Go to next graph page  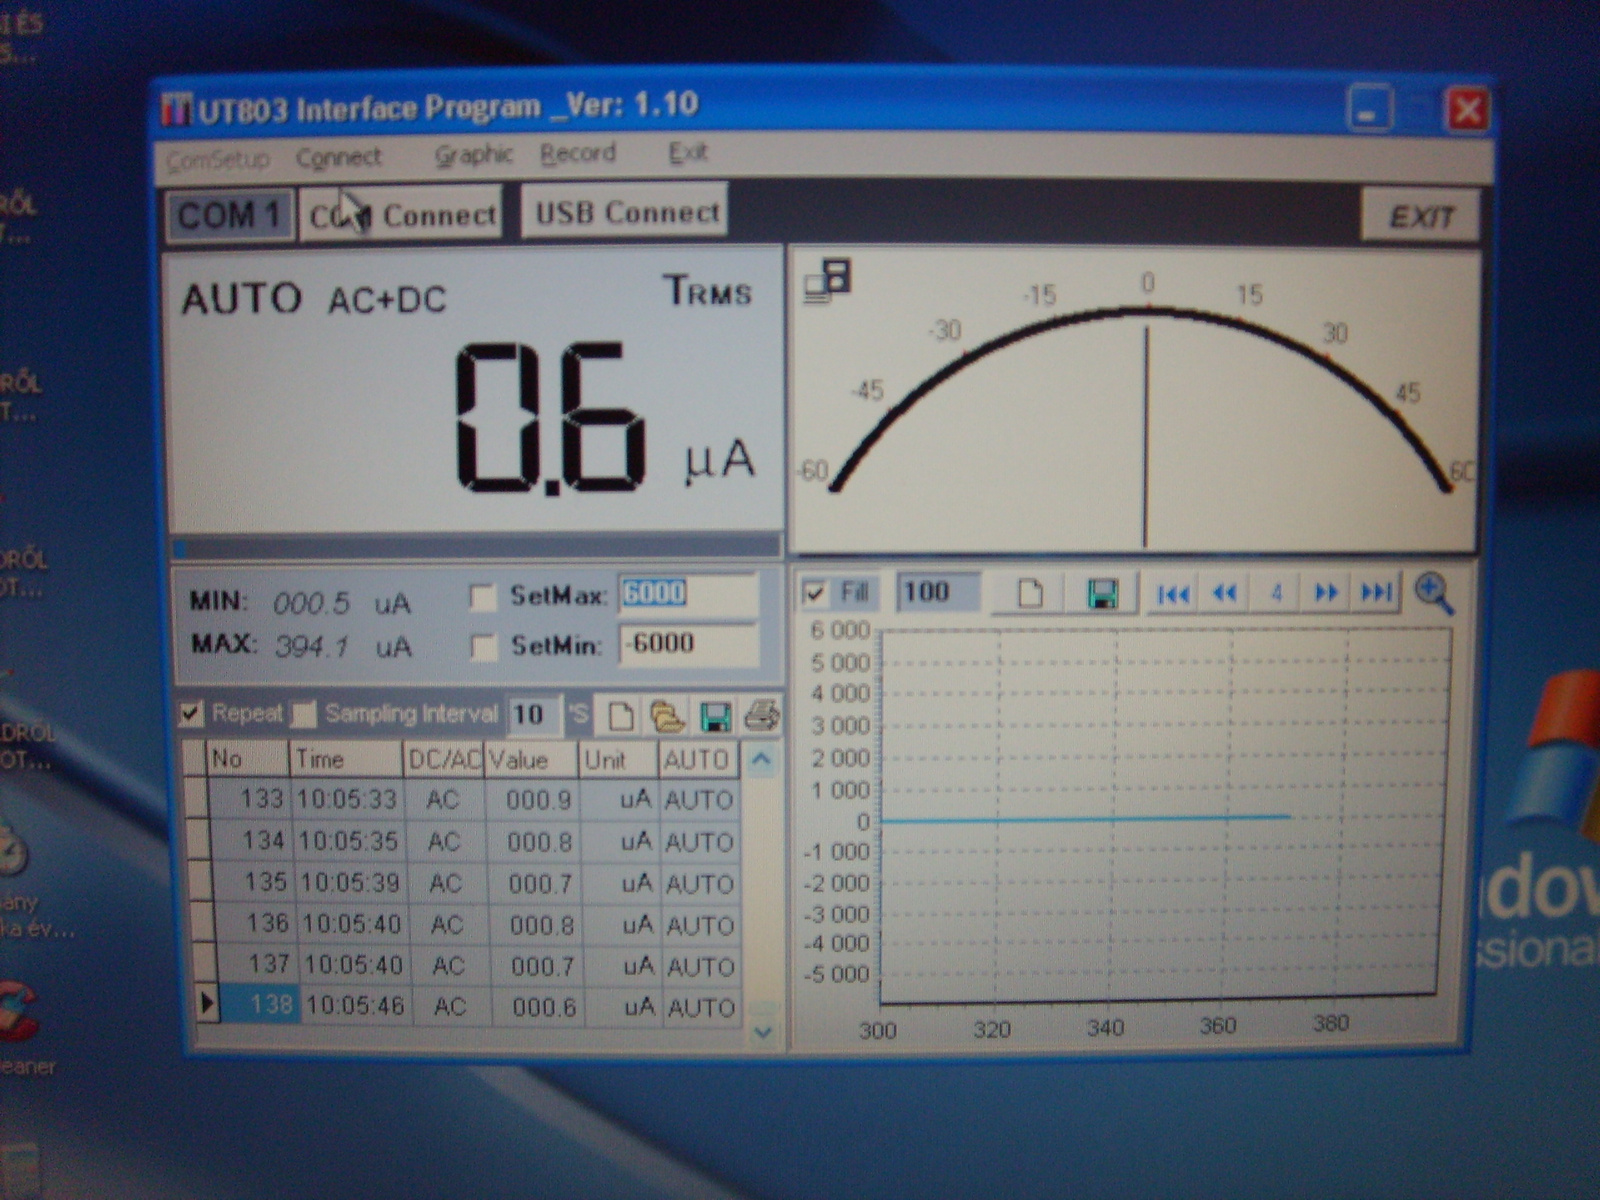(1326, 593)
